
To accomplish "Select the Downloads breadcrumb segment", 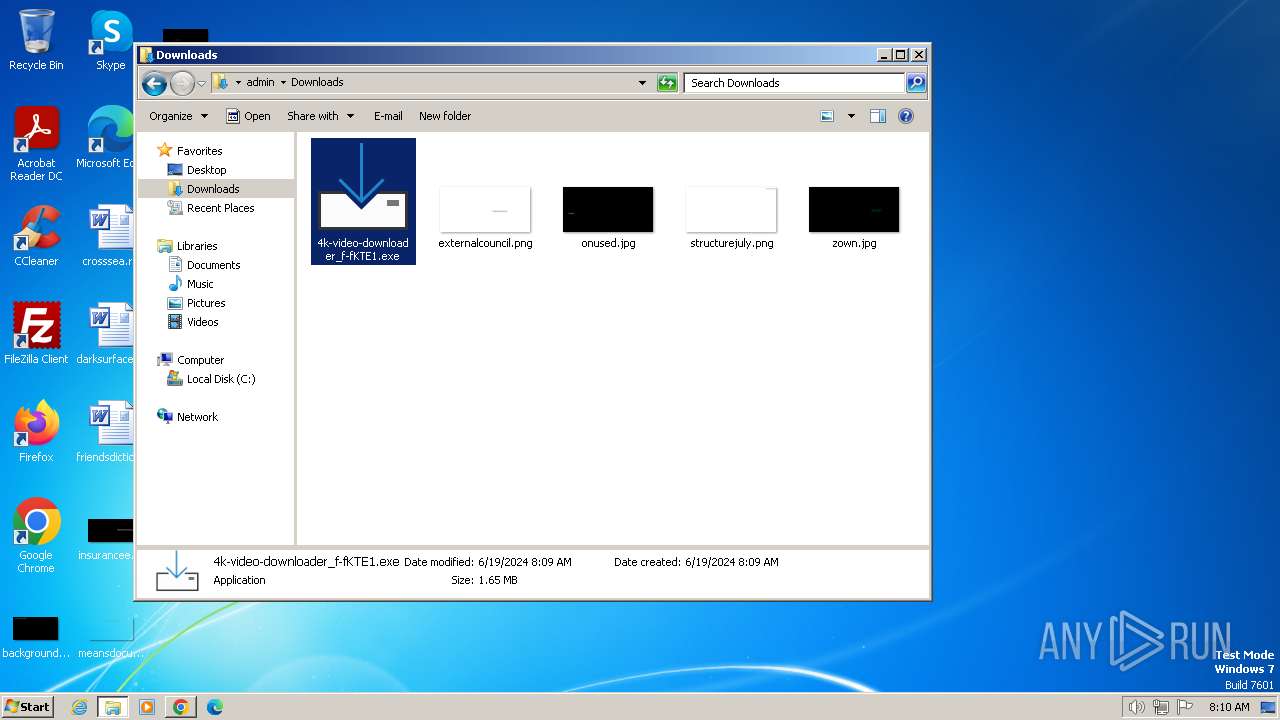I will coord(317,82).
